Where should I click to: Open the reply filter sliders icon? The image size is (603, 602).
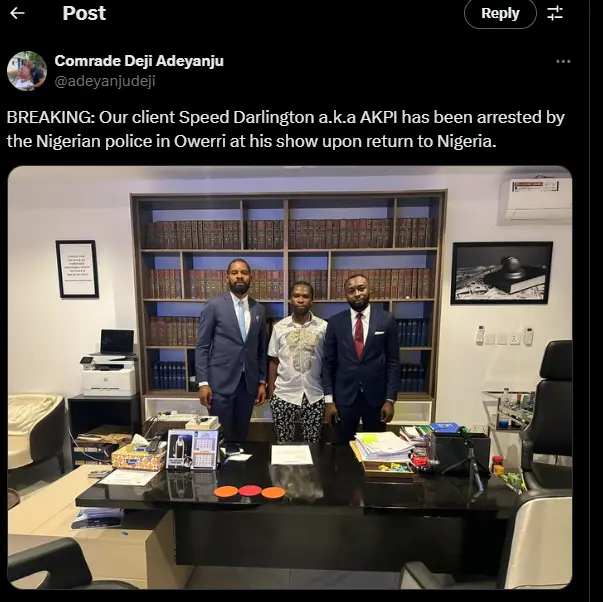[555, 13]
